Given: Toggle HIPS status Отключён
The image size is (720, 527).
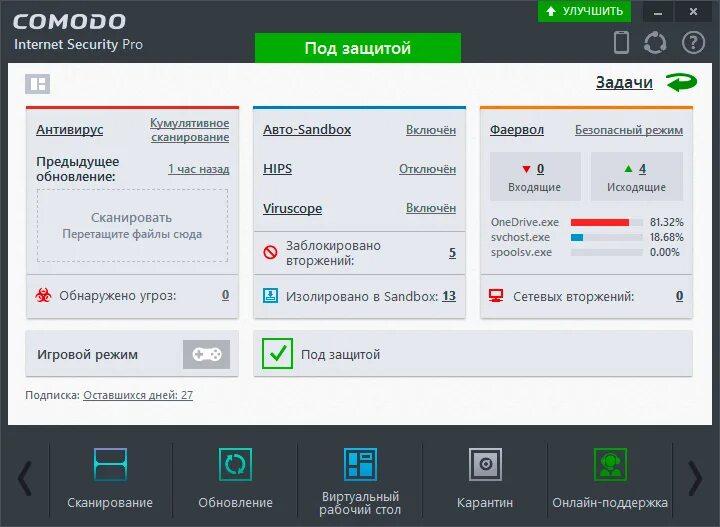Looking at the screenshot, I should click(x=428, y=169).
